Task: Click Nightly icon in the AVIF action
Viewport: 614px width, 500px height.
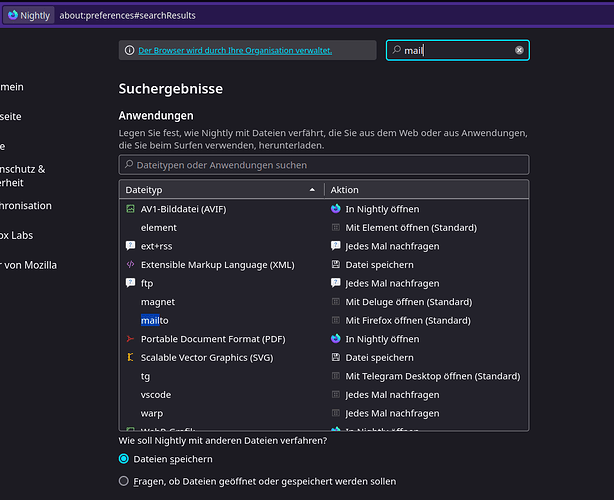Action: pos(336,209)
